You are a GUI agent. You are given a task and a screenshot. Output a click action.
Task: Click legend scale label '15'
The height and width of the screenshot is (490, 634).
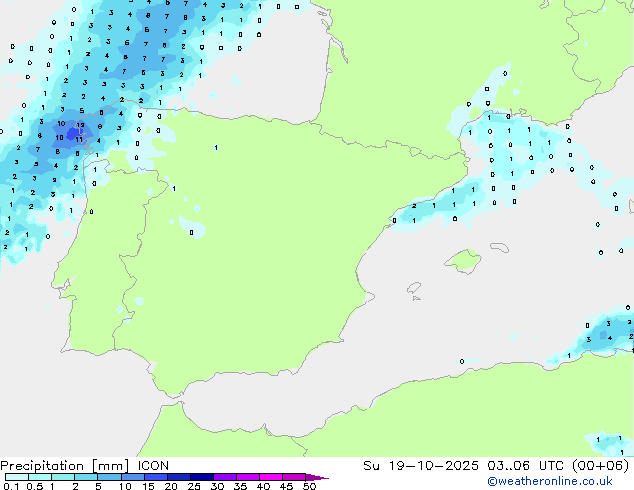(148, 486)
